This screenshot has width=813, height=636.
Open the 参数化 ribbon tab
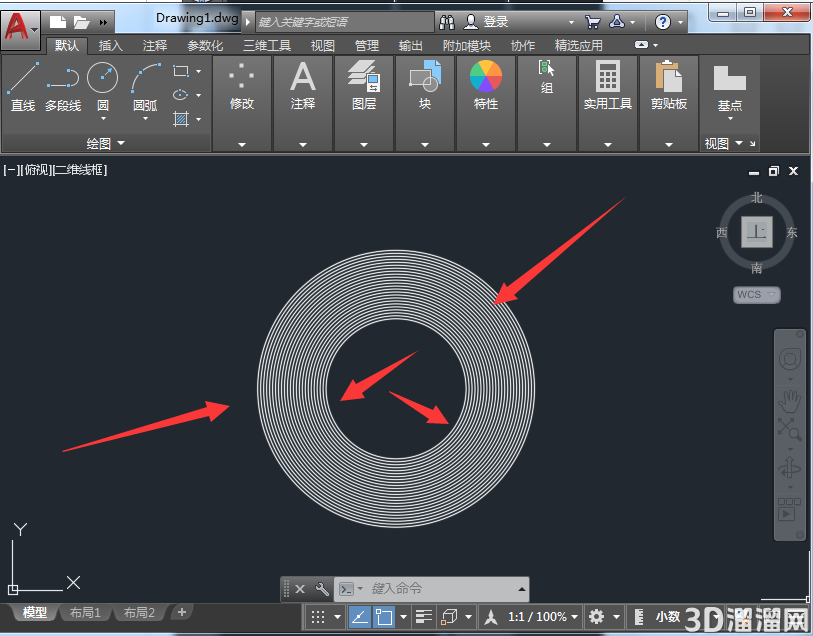205,46
